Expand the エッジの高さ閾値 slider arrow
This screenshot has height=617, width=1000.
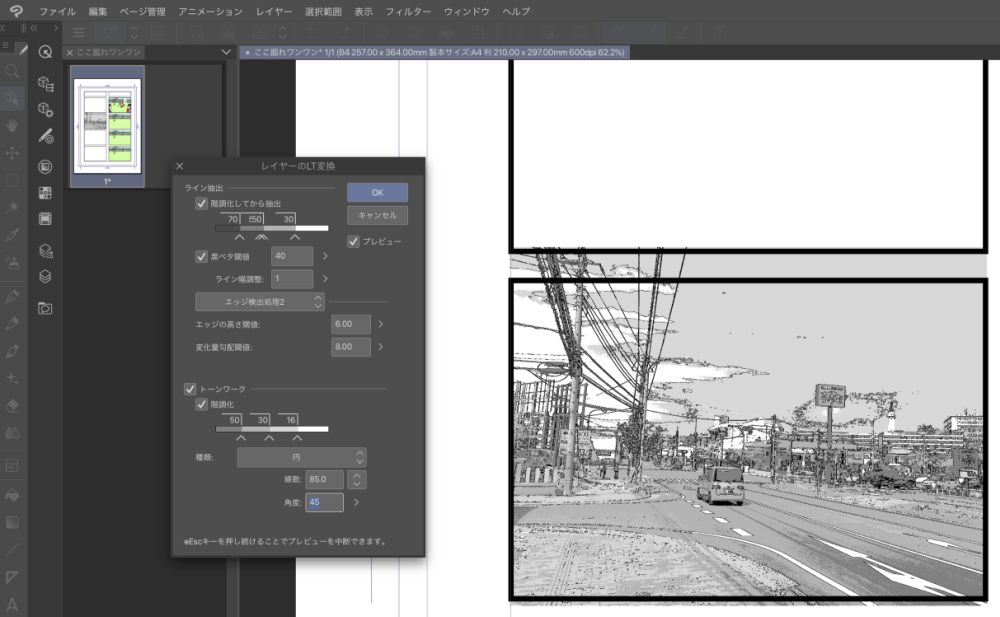click(x=381, y=324)
